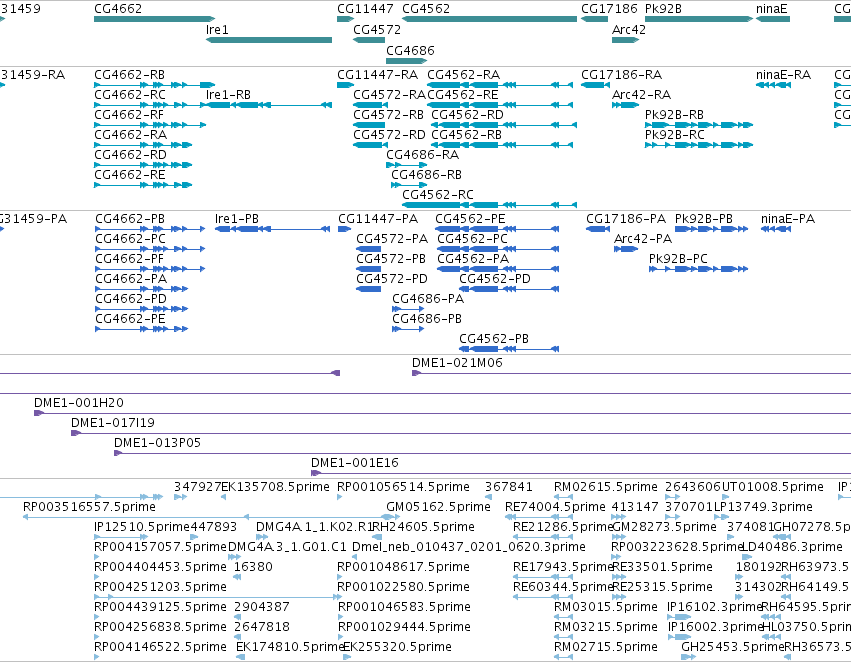Select transcript Arc42-RA
Screen dimensions: 851x662
642,95
